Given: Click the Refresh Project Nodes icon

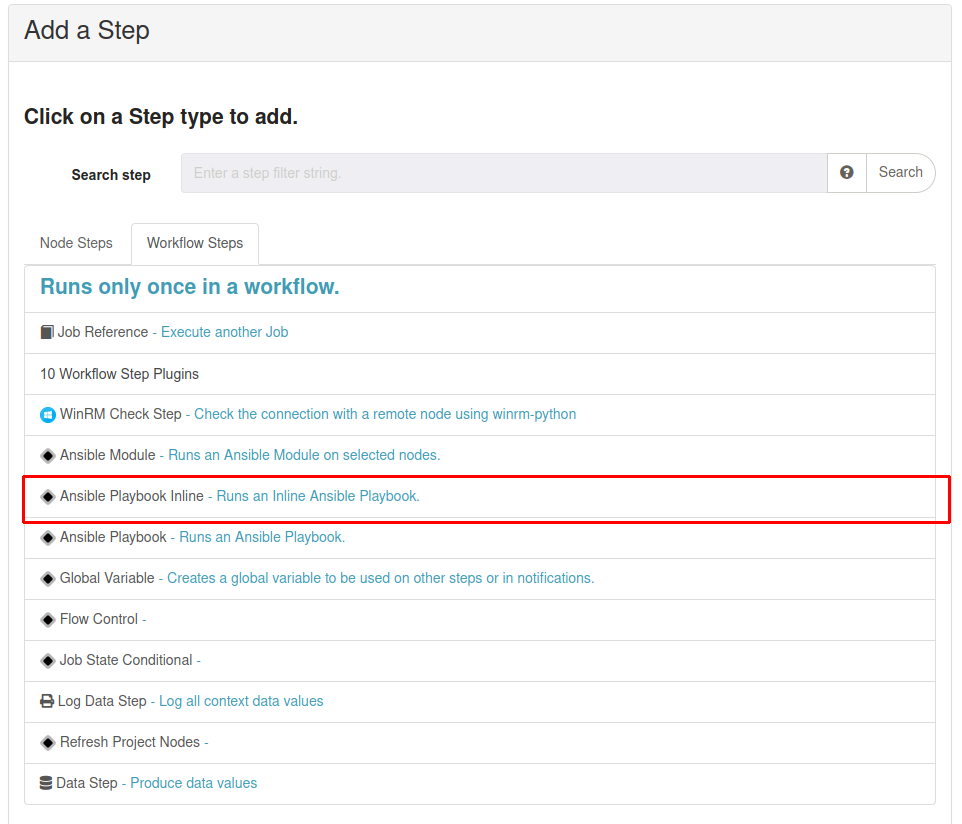Looking at the screenshot, I should (48, 743).
